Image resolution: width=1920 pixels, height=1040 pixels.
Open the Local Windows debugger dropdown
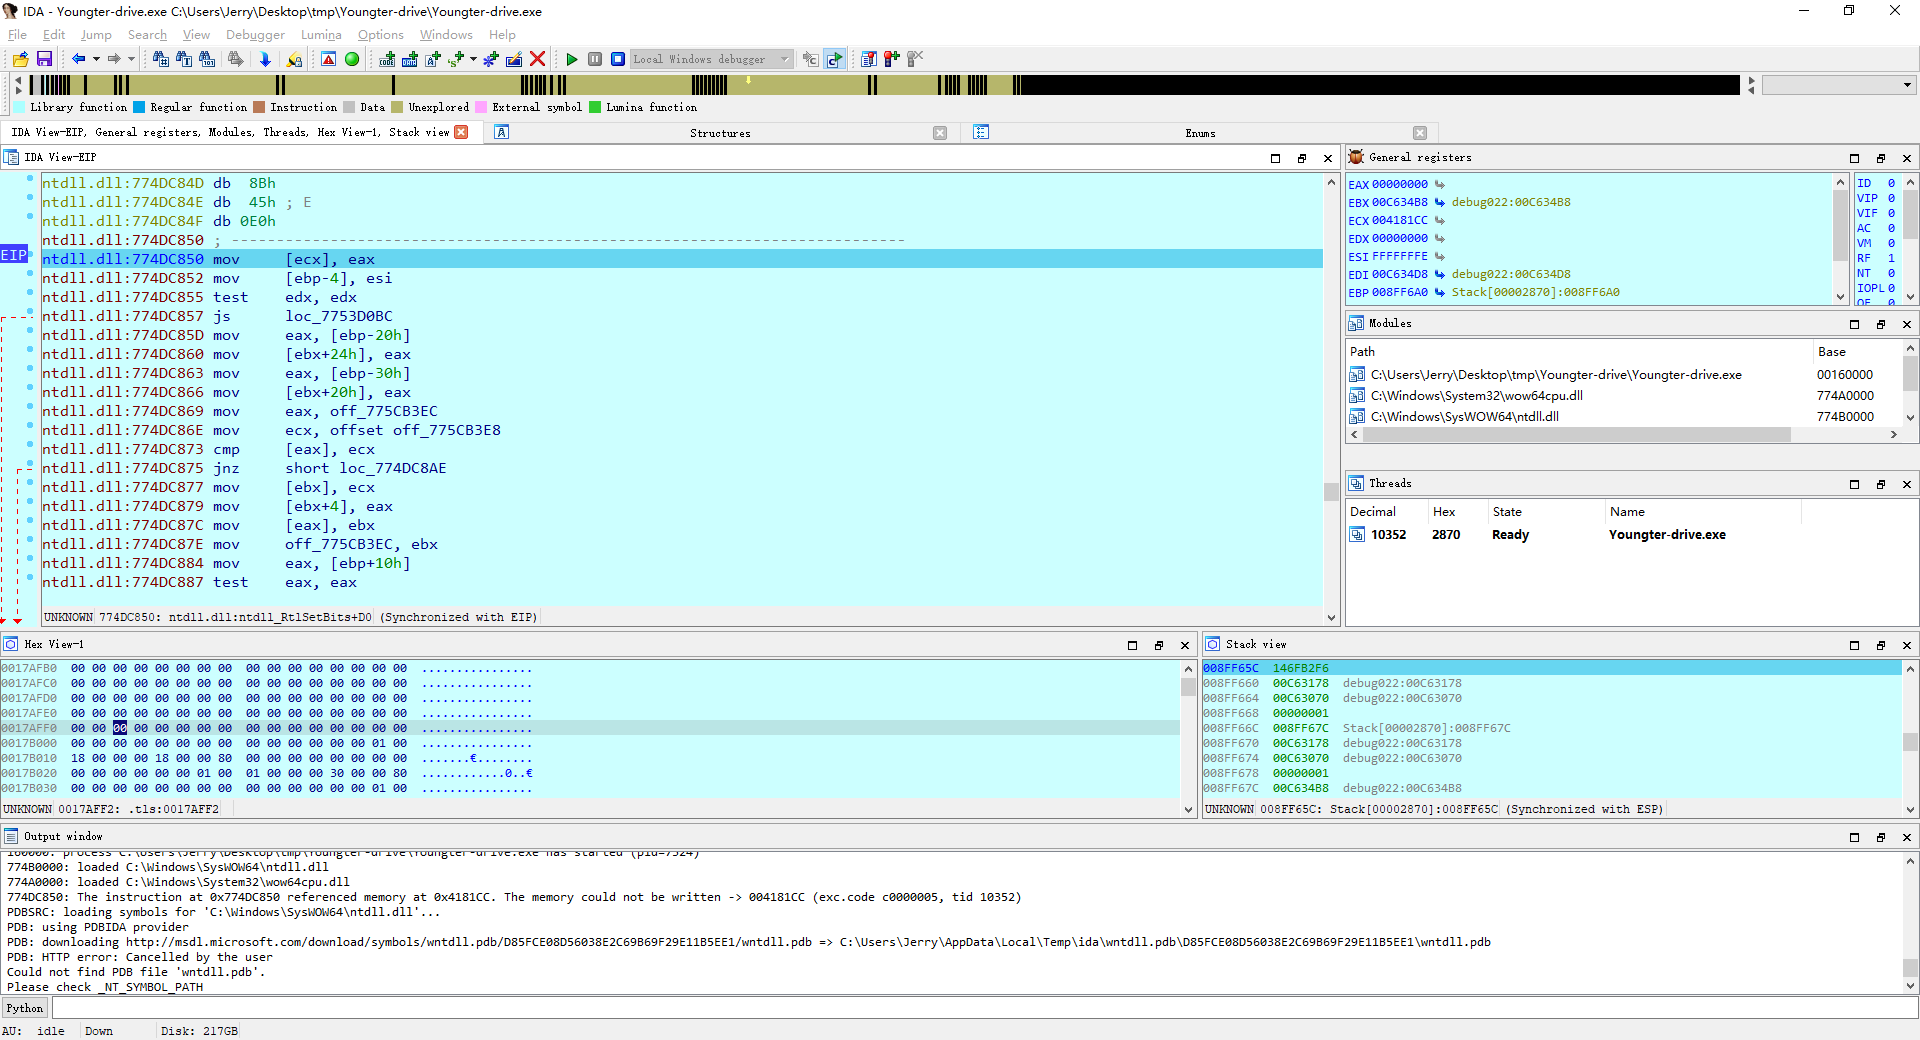coord(712,60)
